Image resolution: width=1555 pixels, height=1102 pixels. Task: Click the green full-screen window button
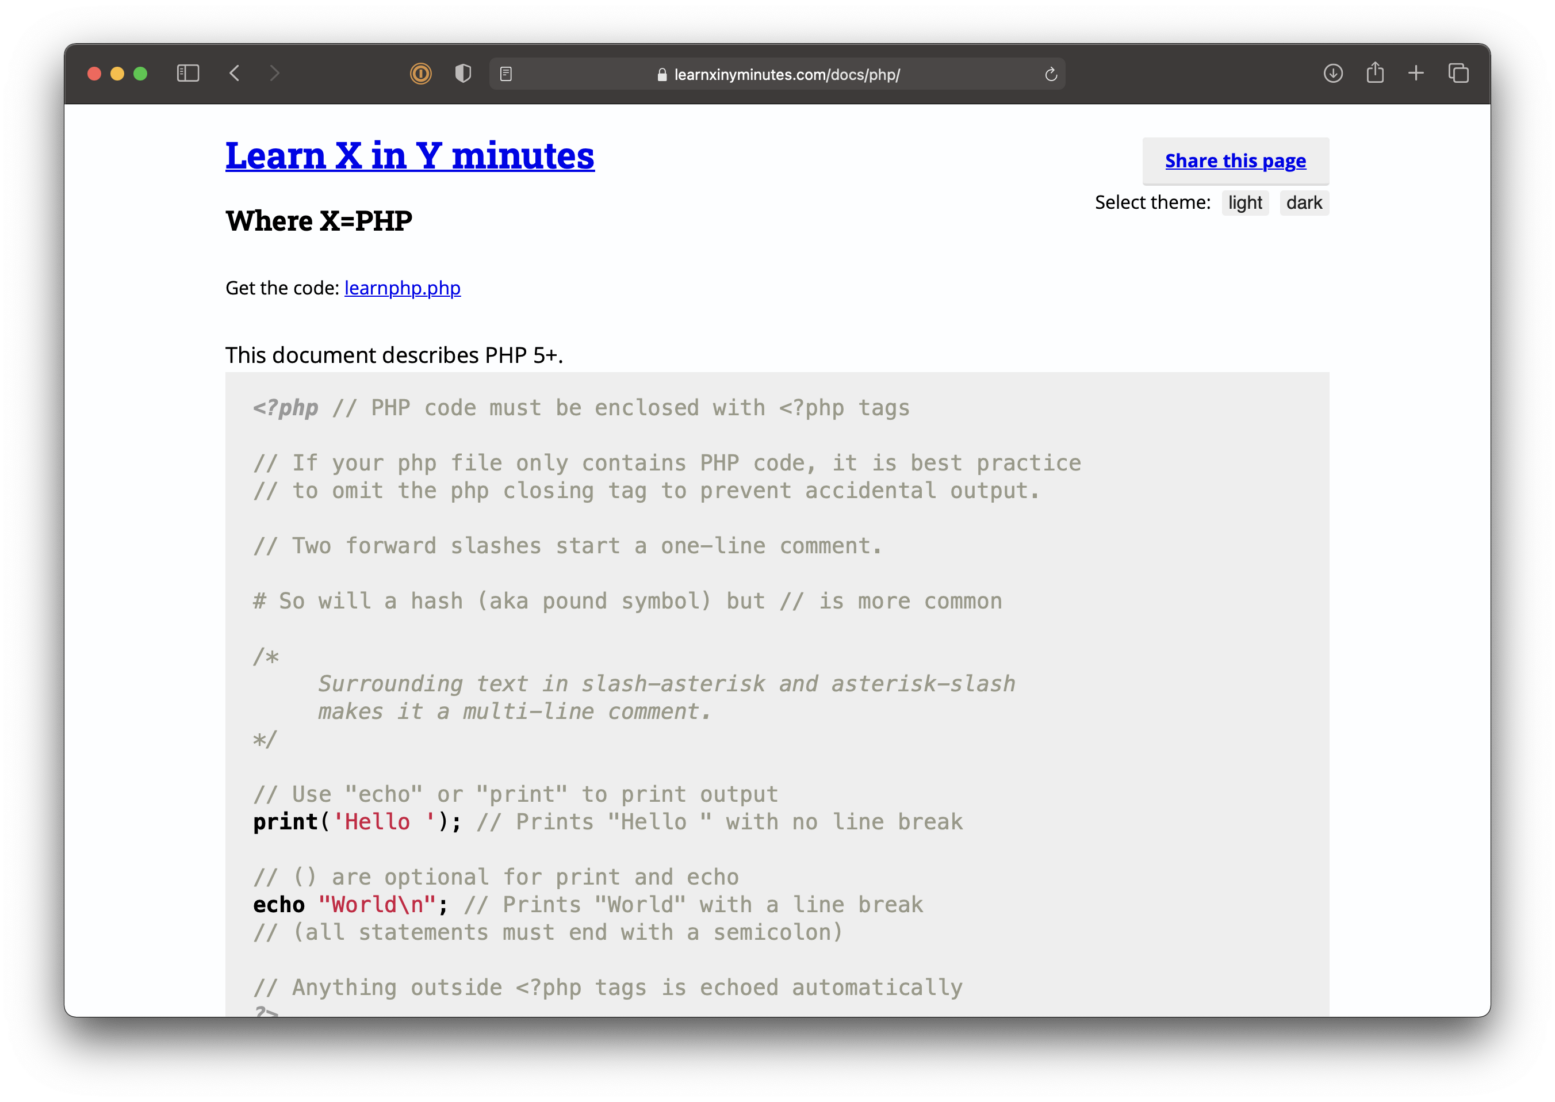pos(141,73)
